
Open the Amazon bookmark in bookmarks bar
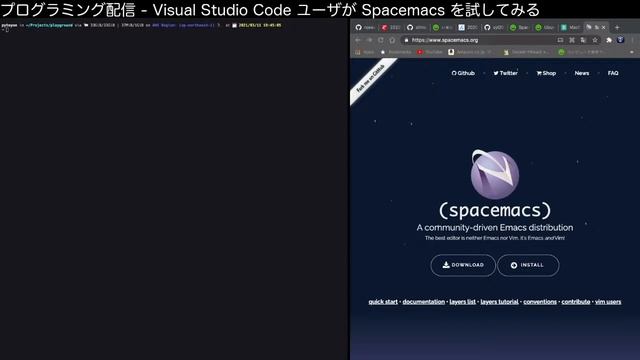[x=470, y=52]
